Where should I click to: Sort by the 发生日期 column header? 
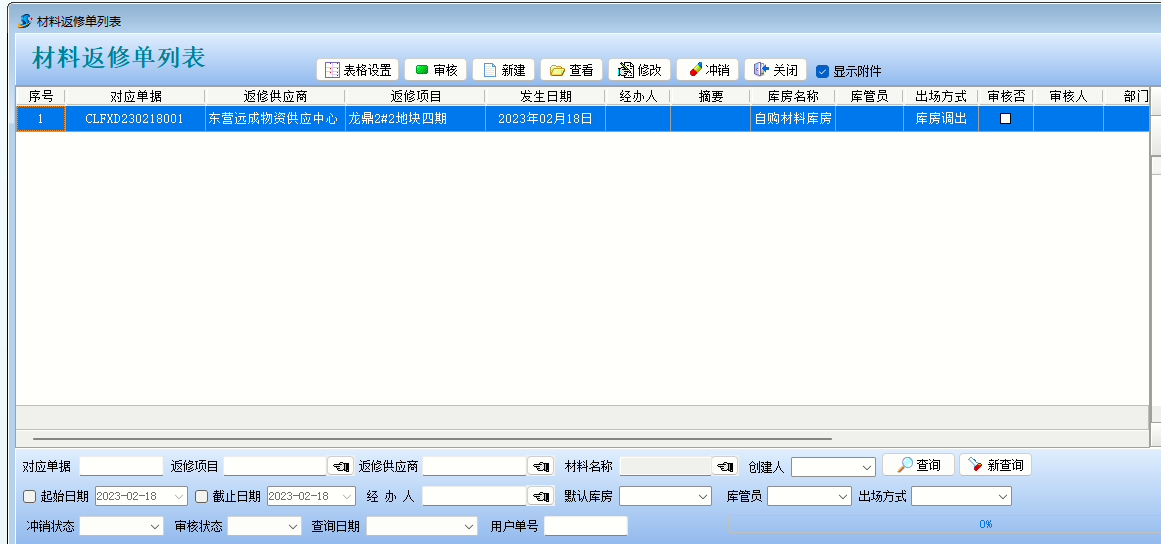pos(545,96)
